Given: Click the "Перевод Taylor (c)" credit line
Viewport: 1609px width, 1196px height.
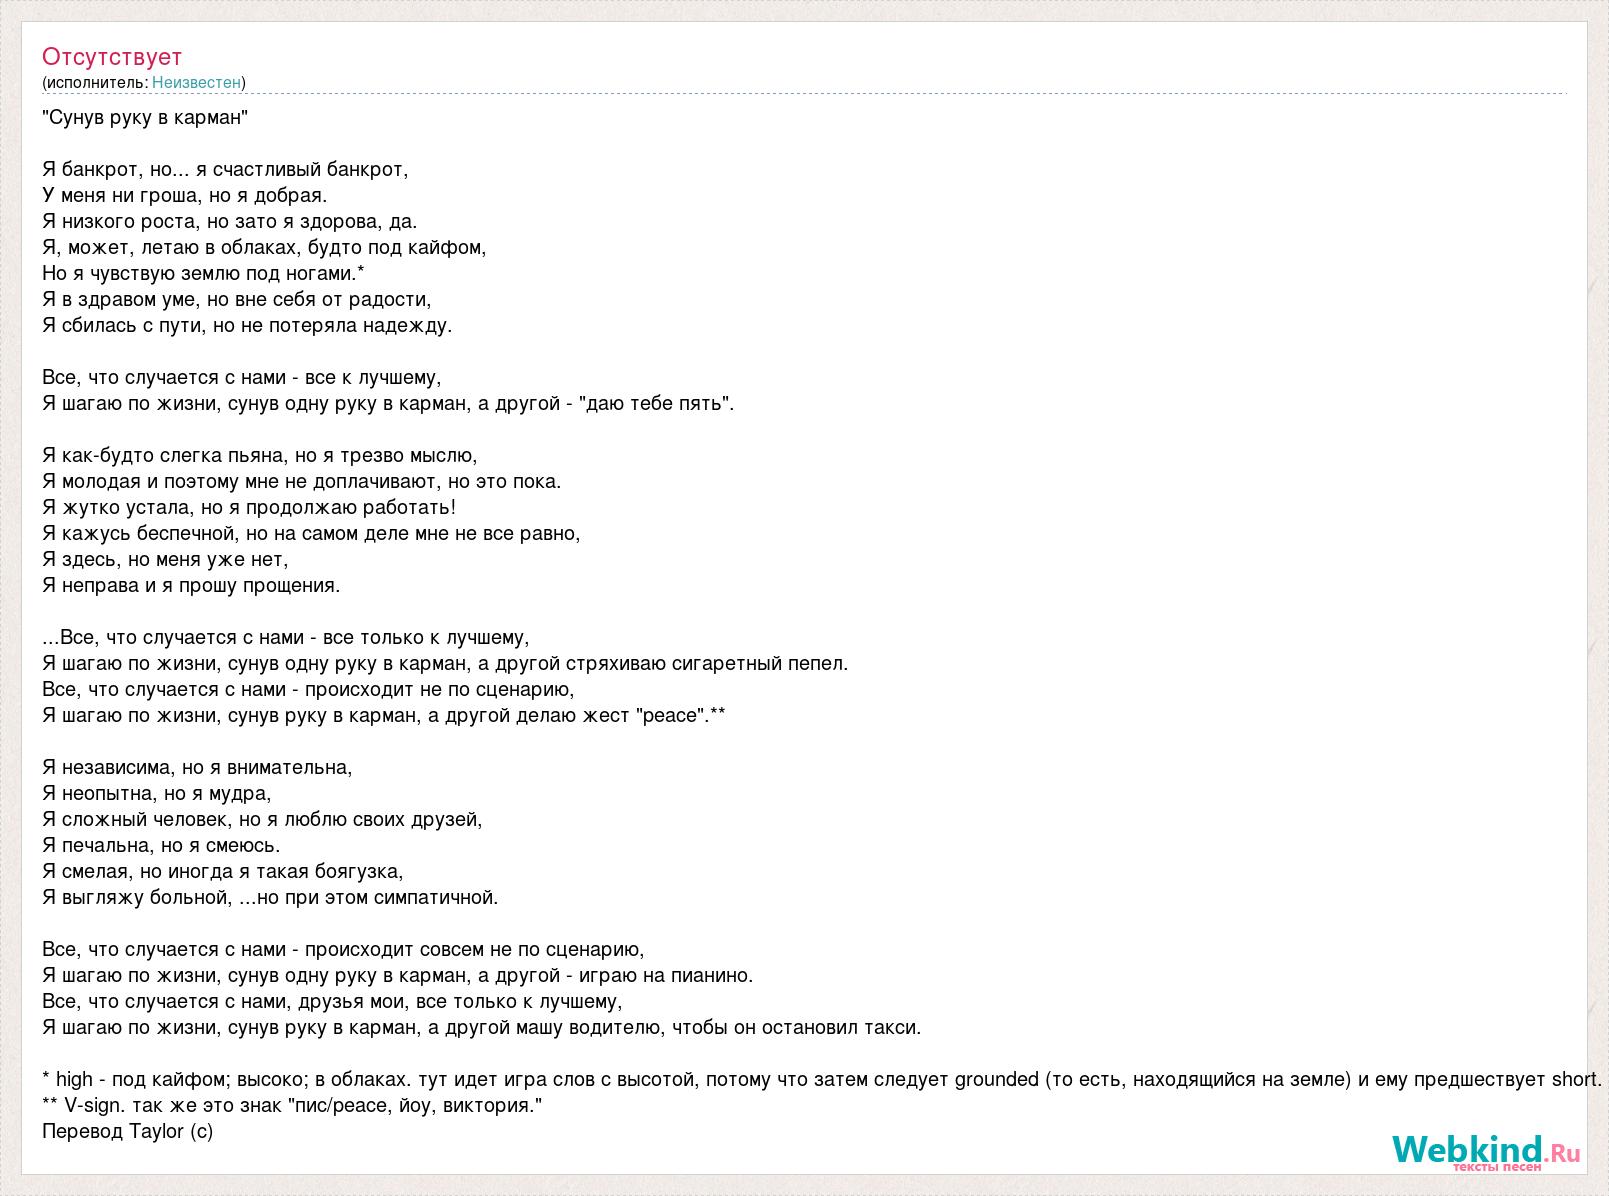Looking at the screenshot, I should [128, 1131].
